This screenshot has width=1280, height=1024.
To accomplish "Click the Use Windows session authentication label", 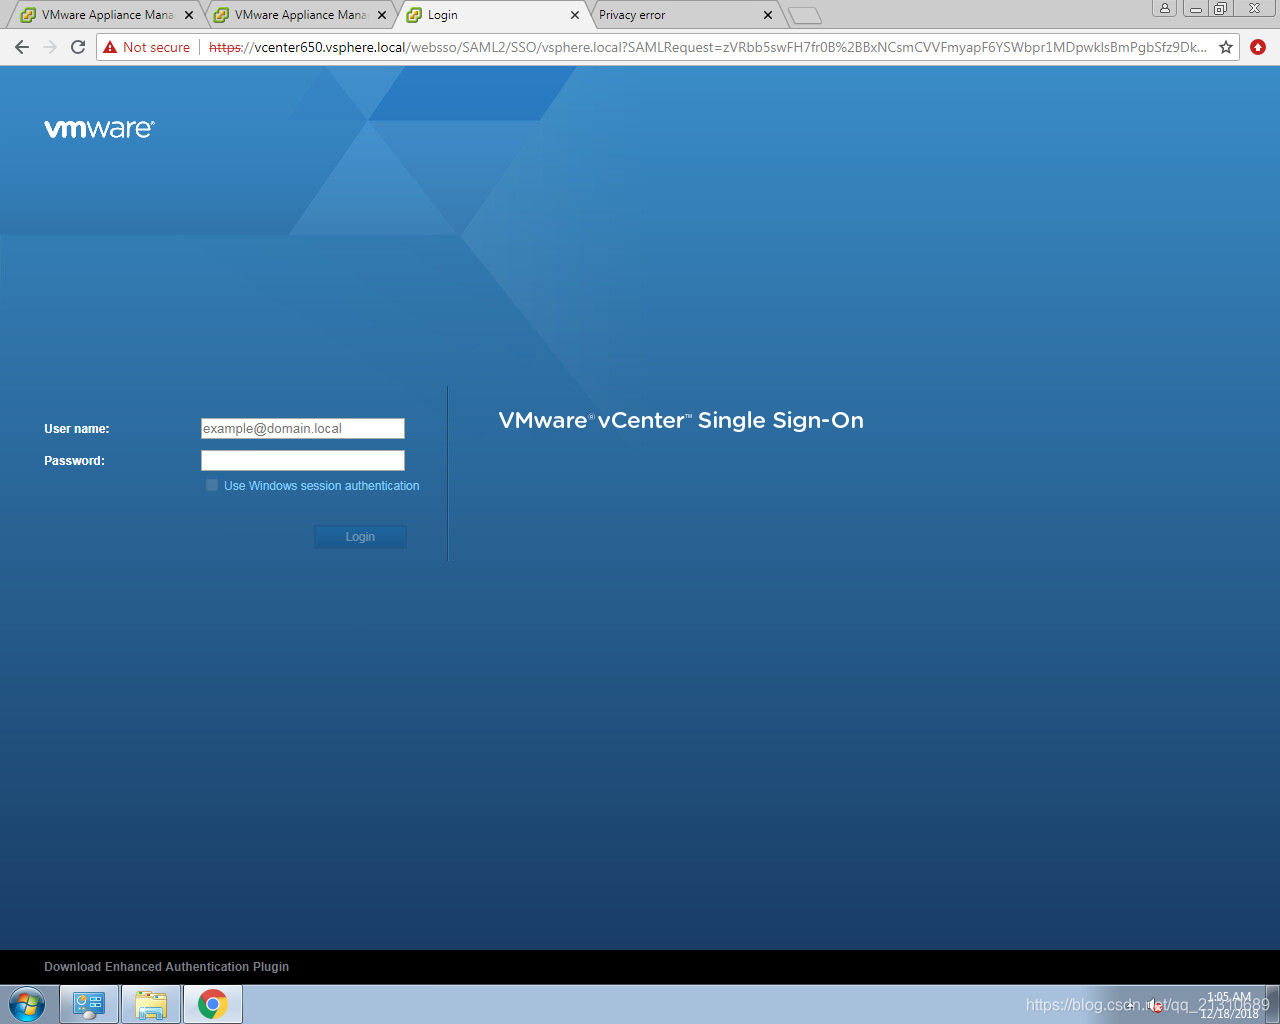I will [321, 486].
